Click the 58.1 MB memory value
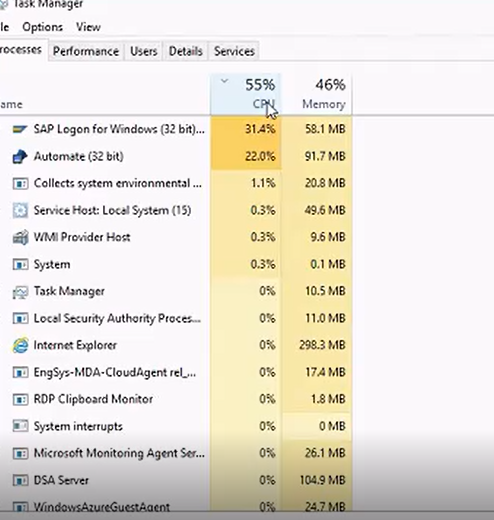This screenshot has width=494, height=520. [325, 129]
